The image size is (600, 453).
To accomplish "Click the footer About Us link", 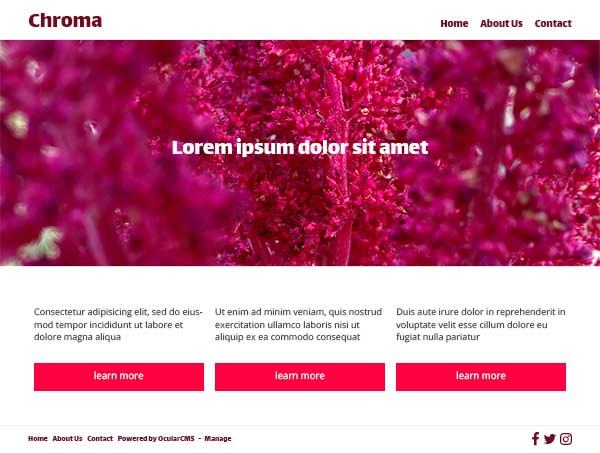I will pyautogui.click(x=67, y=438).
